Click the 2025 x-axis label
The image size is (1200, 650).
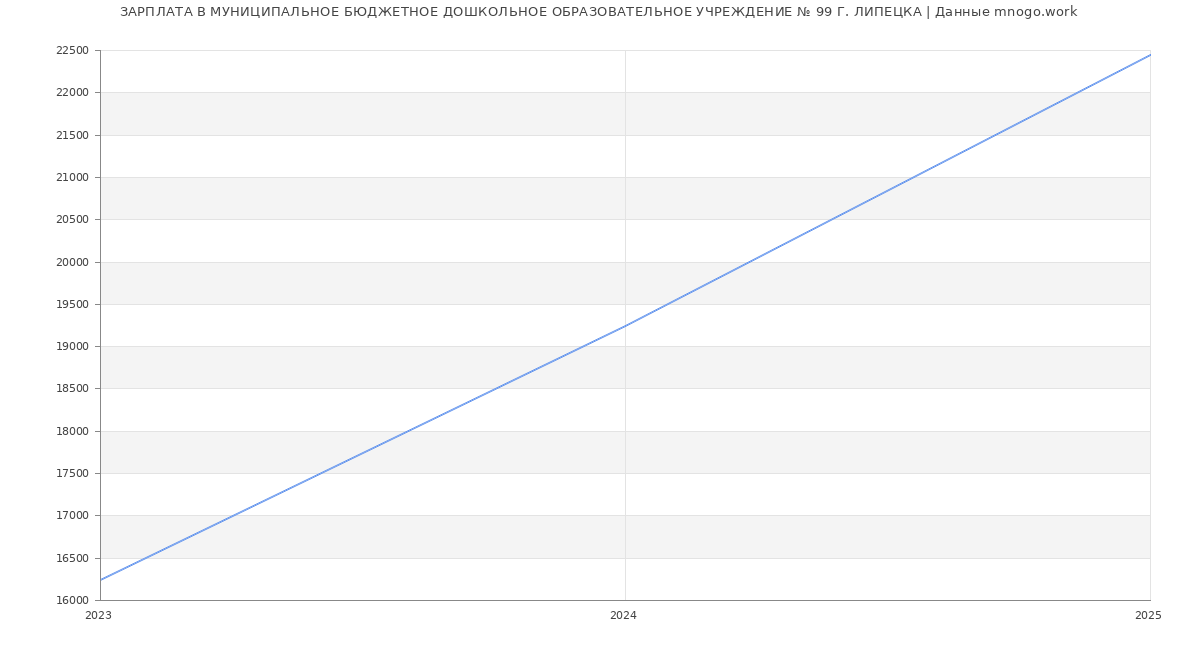(1148, 616)
